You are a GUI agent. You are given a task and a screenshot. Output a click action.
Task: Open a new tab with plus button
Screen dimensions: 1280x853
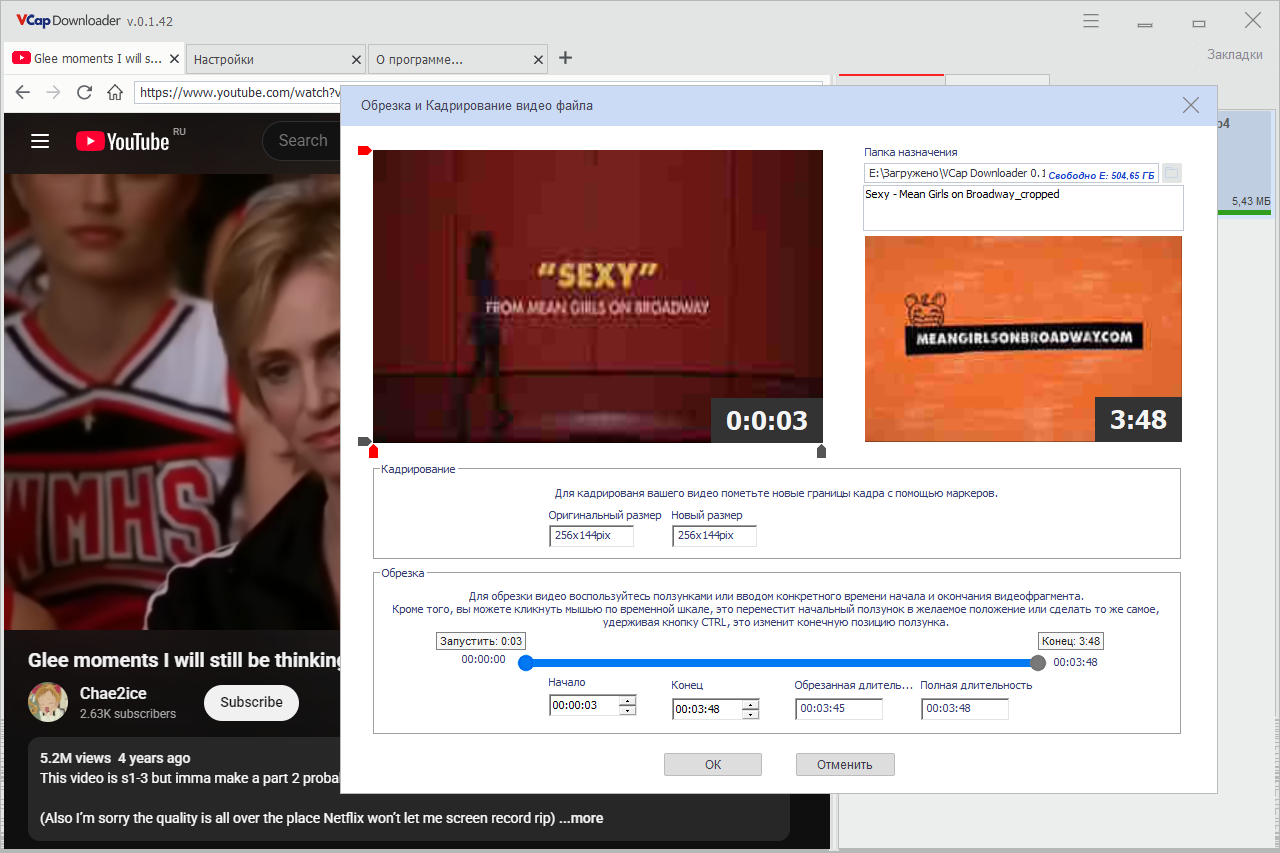point(565,58)
